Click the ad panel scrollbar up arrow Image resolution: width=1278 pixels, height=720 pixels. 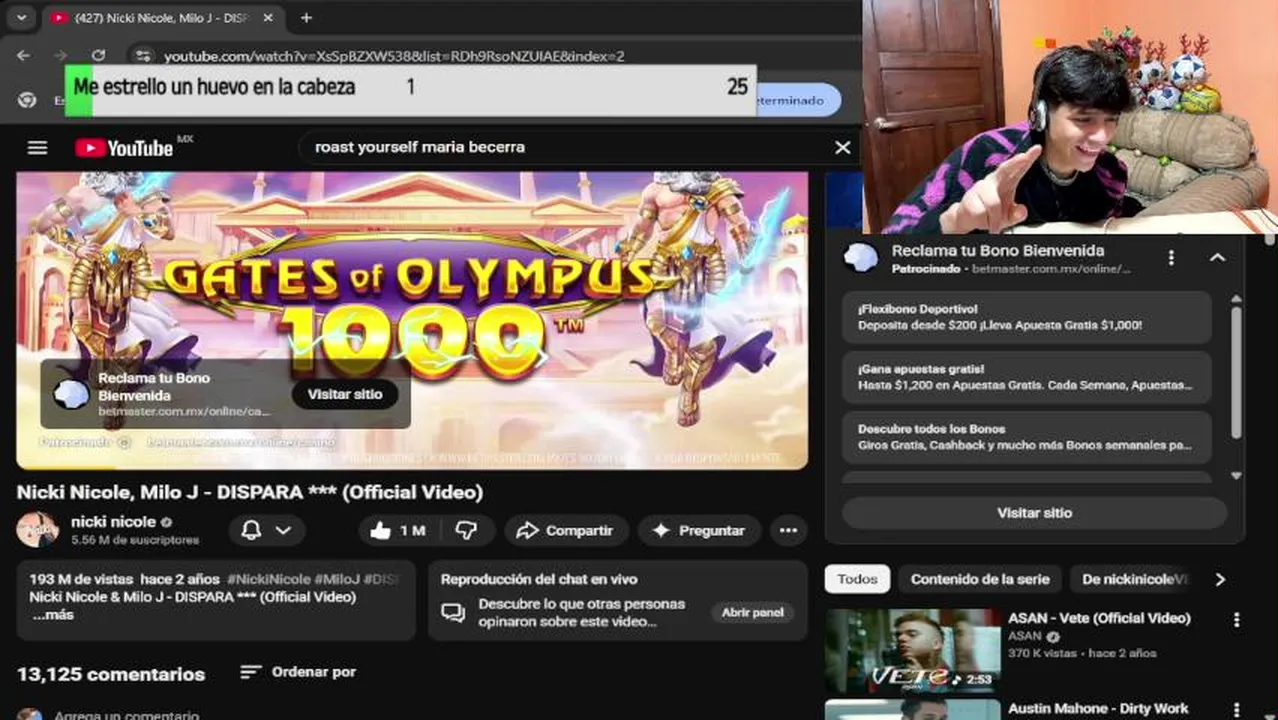coord(1236,299)
